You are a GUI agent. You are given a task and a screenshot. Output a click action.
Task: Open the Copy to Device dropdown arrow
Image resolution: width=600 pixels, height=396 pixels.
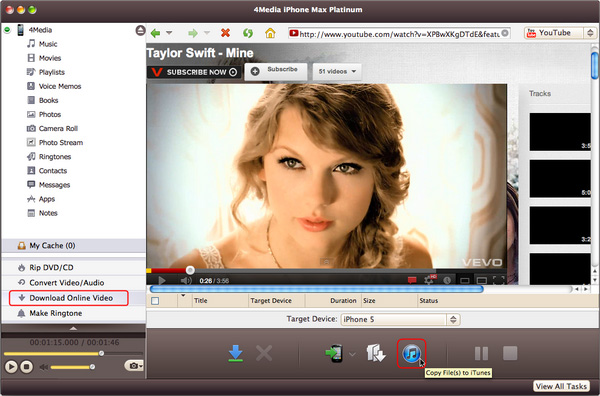(352, 354)
